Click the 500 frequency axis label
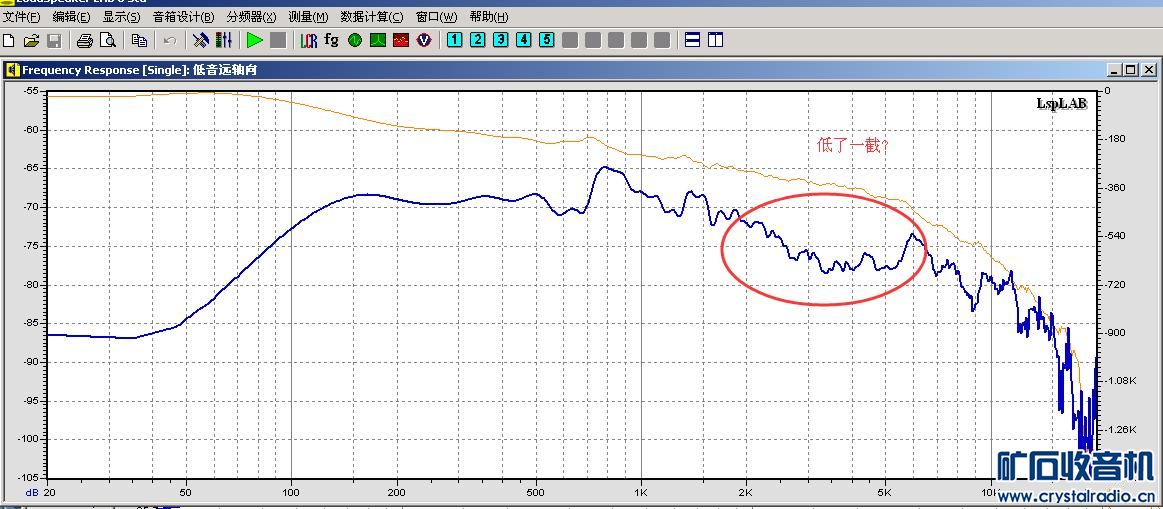Image resolution: width=1163 pixels, height=509 pixels. coord(536,492)
